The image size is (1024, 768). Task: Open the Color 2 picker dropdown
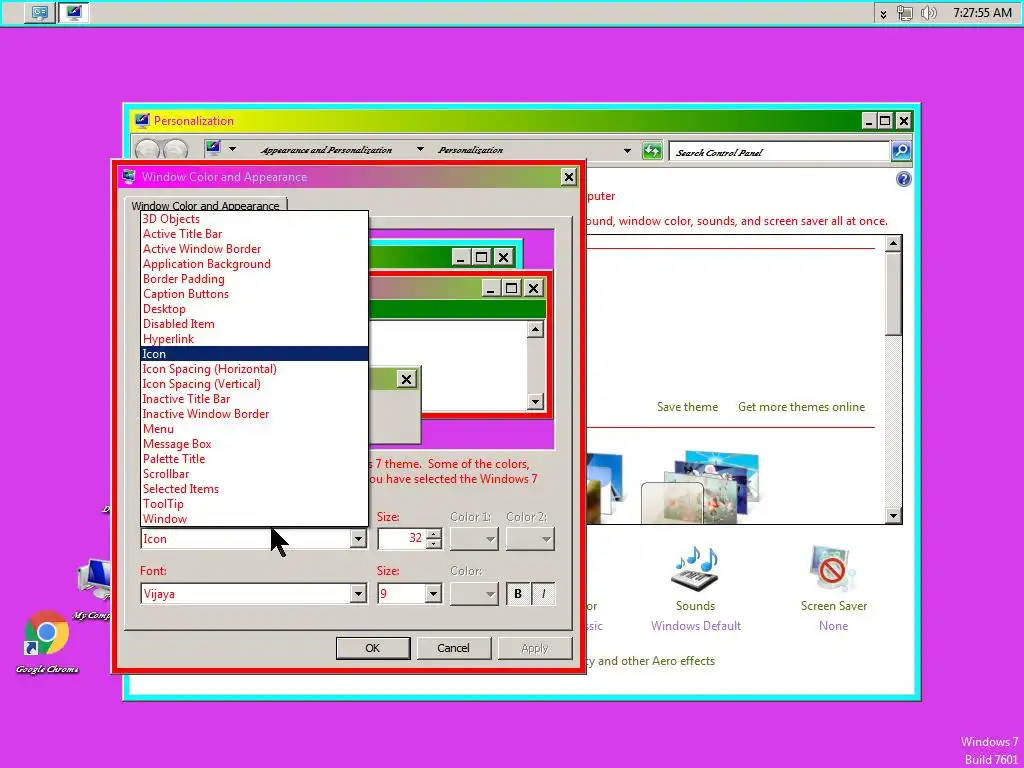pyautogui.click(x=530, y=539)
